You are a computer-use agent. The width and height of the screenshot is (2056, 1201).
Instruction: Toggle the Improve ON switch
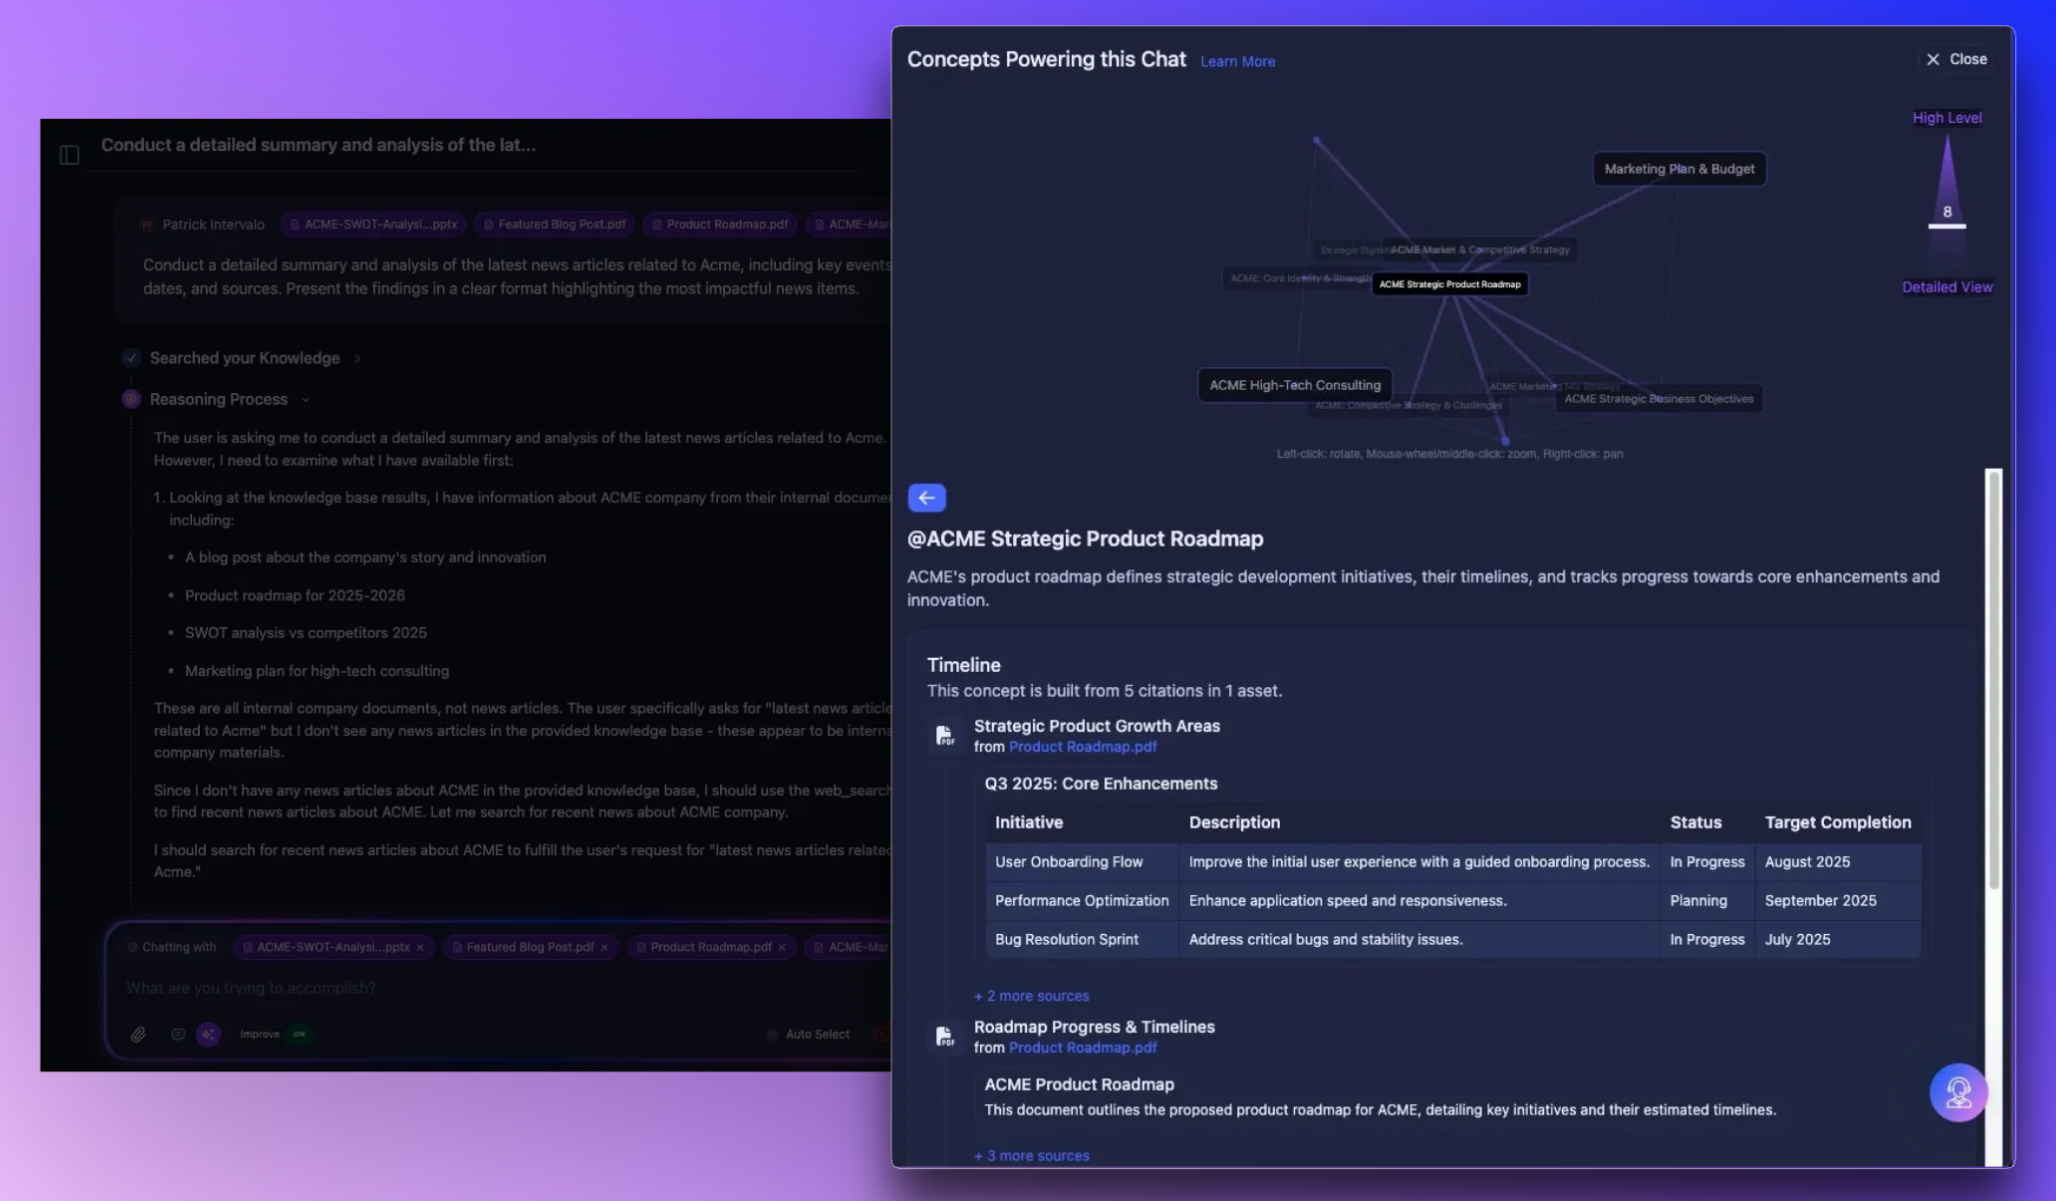(299, 1035)
